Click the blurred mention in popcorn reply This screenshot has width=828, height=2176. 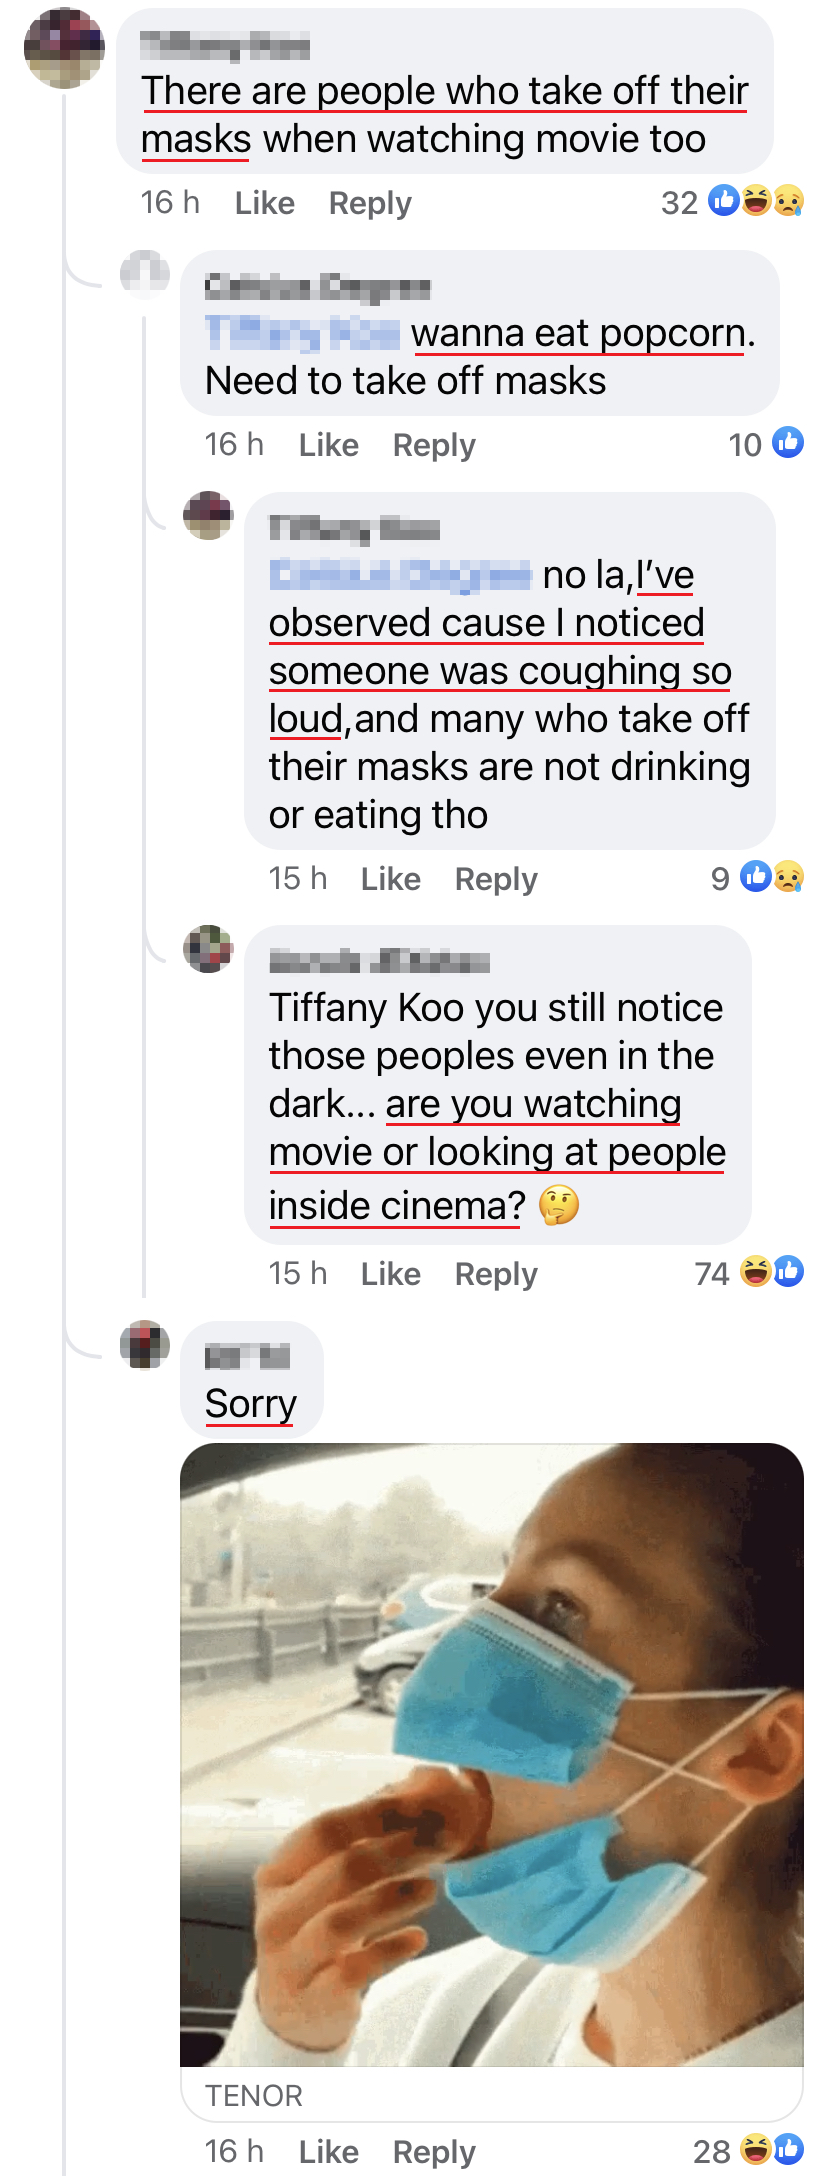point(302,333)
